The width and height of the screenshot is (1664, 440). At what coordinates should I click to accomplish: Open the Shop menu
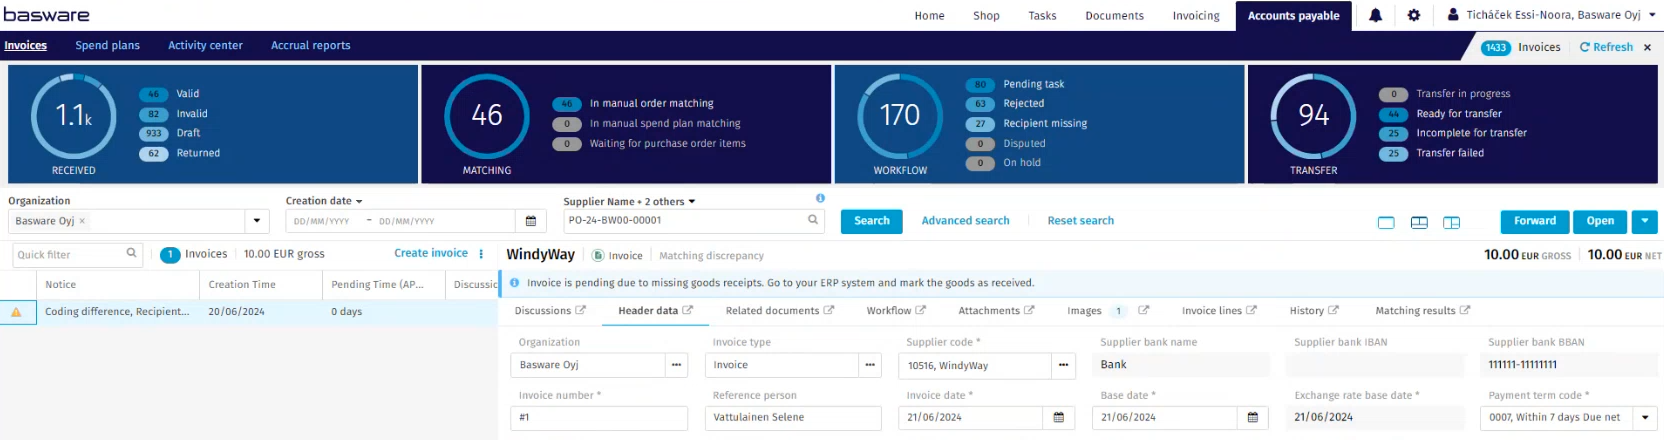(x=986, y=15)
